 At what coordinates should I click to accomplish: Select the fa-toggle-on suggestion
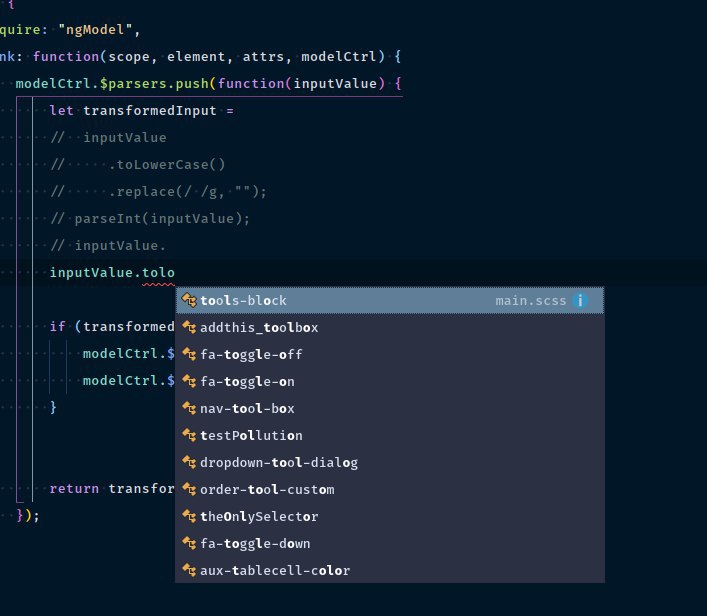point(390,382)
